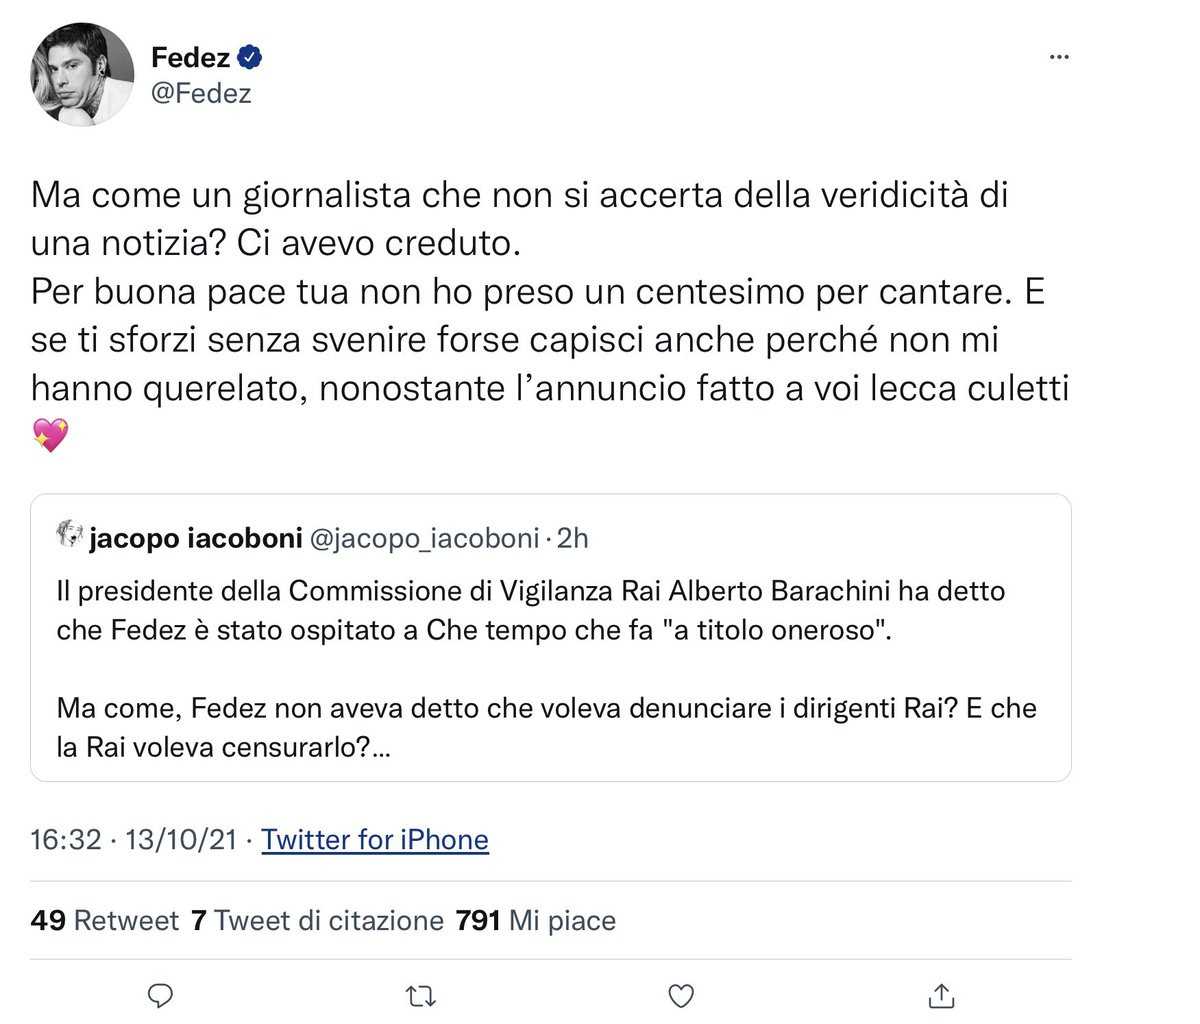Open Fedez profile picture
Viewport: 1200px width, 1024px height.
tap(83, 75)
